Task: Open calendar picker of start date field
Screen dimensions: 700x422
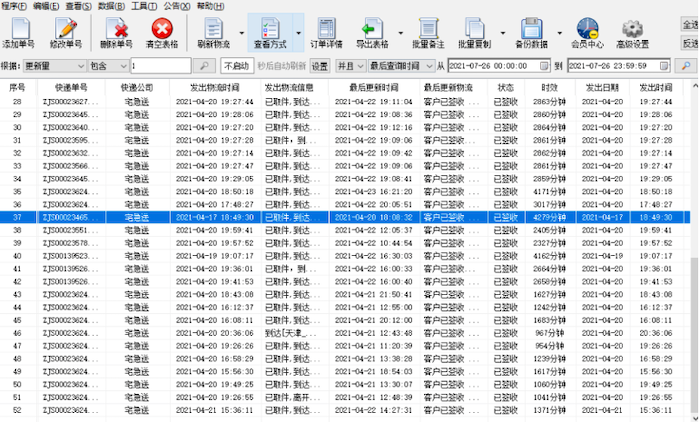Action: click(544, 66)
